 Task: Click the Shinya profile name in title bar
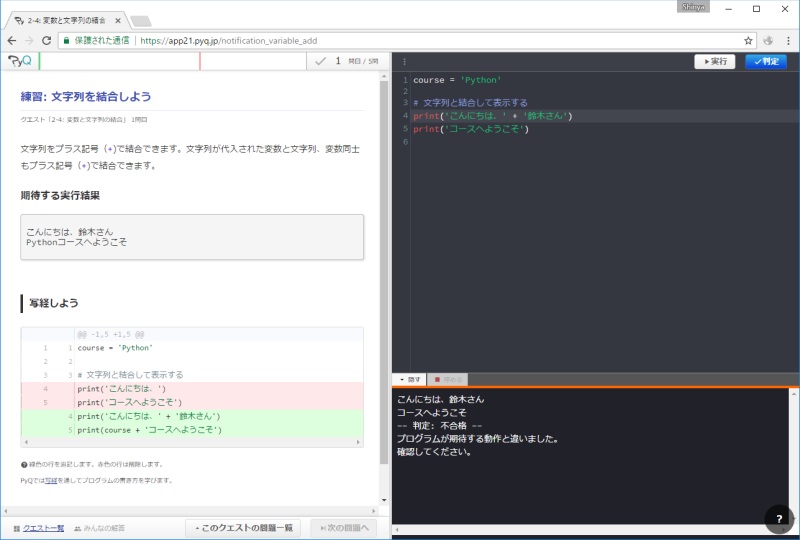693,7
